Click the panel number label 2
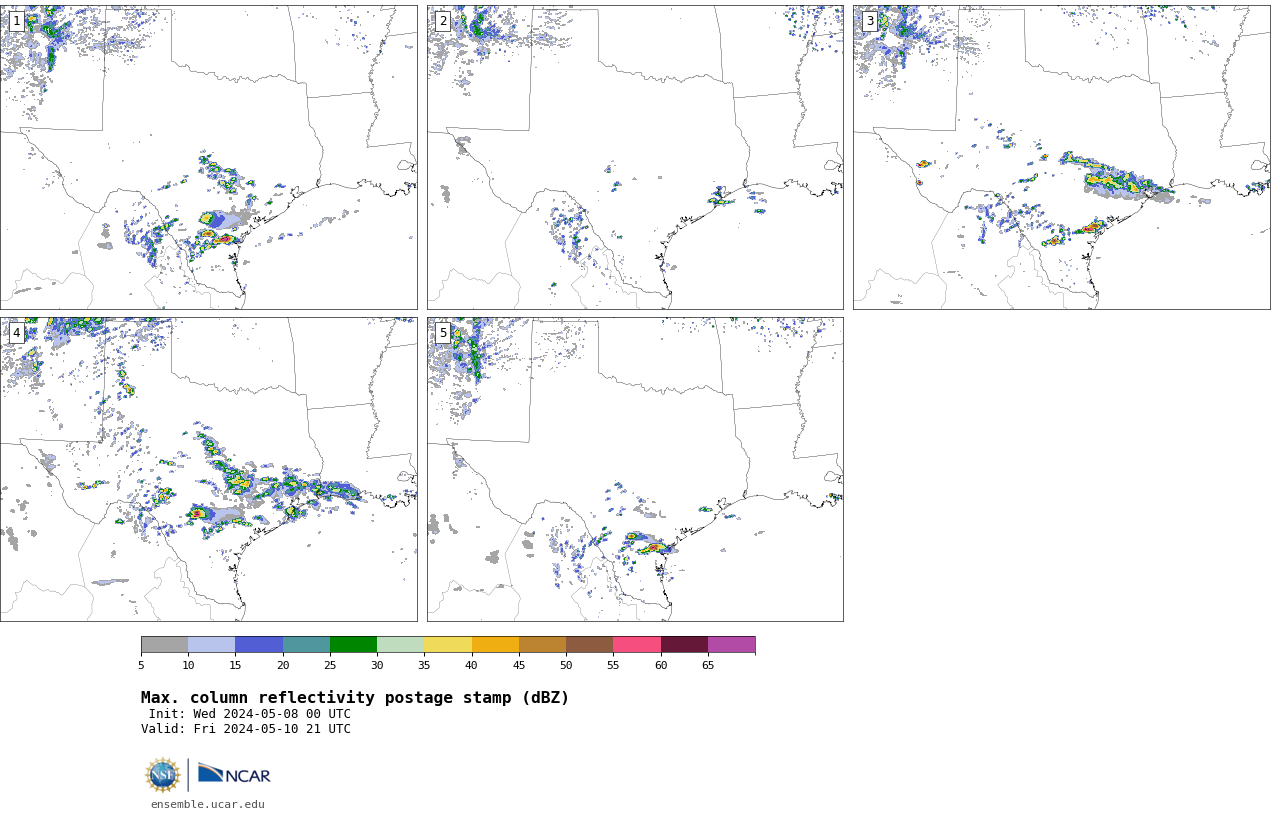The height and width of the screenshot is (815, 1280). 443,21
